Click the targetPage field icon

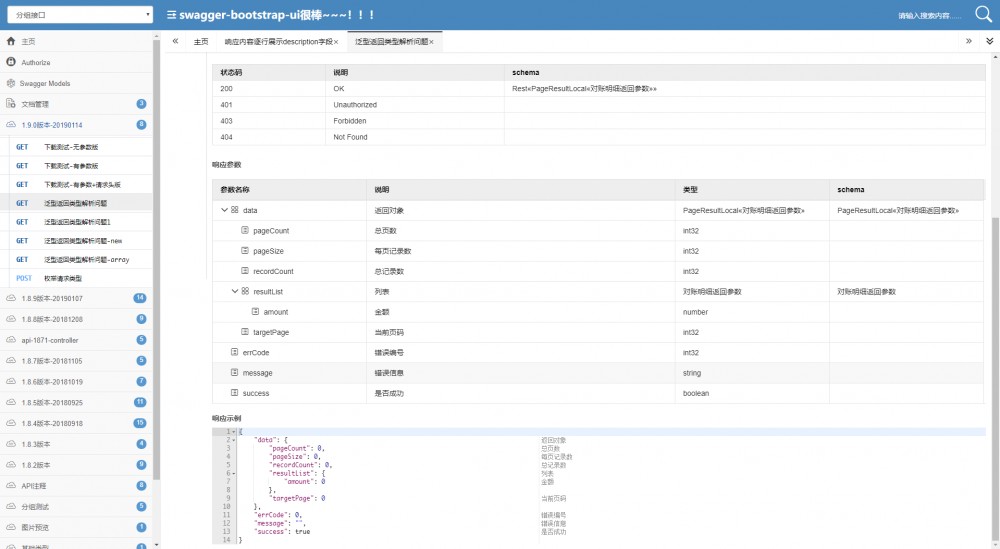245,332
